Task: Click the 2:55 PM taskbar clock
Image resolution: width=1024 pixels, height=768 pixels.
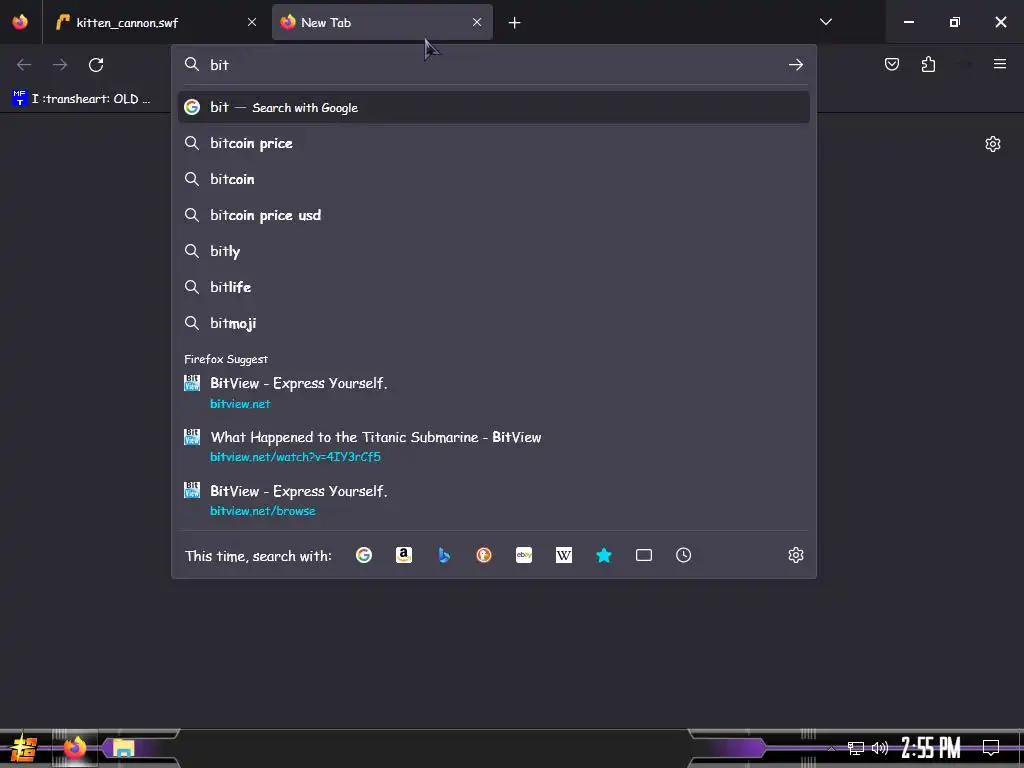Action: point(931,748)
